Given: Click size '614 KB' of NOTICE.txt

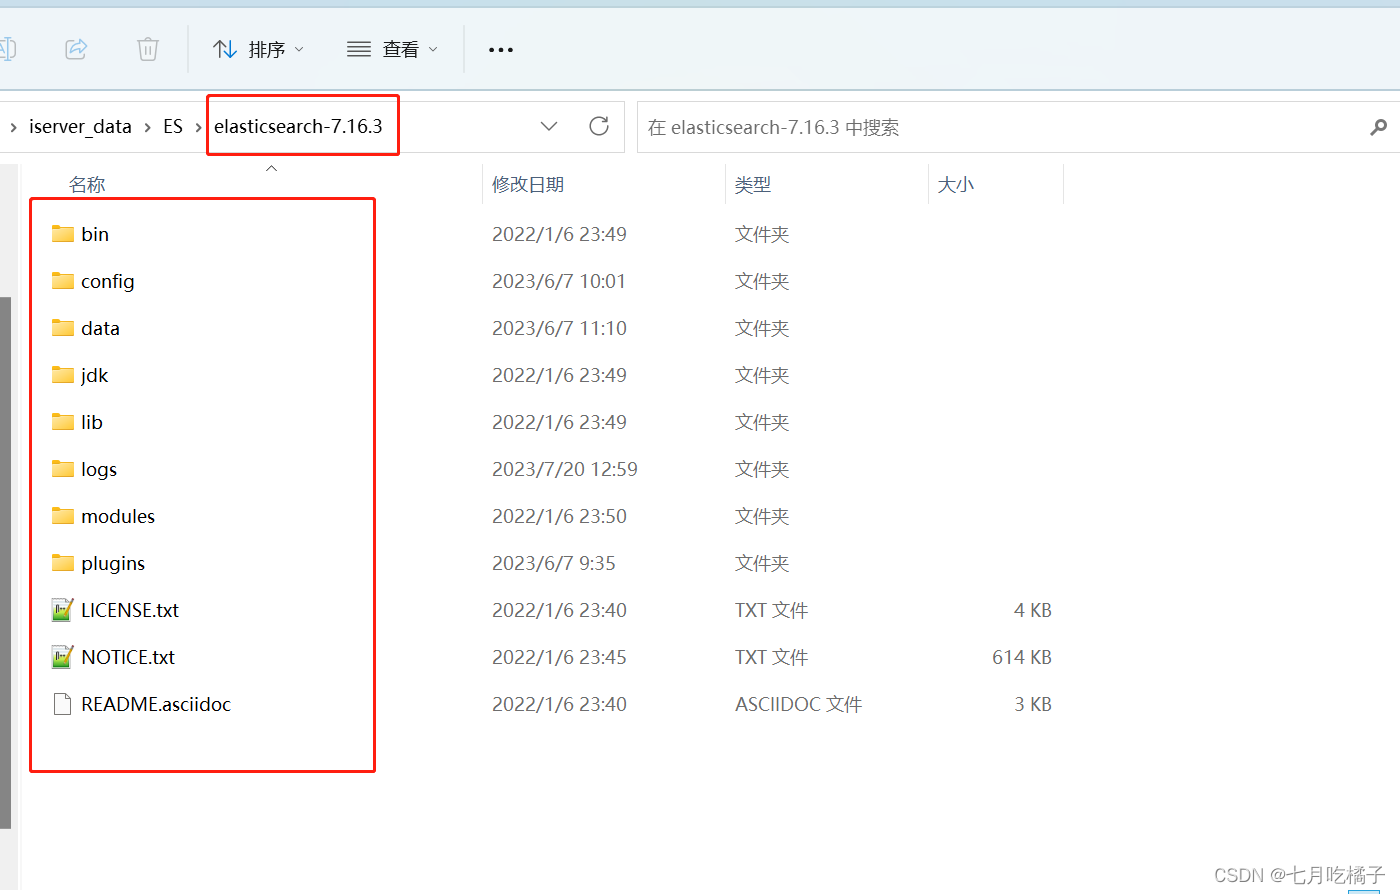Looking at the screenshot, I should (x=1022, y=657).
